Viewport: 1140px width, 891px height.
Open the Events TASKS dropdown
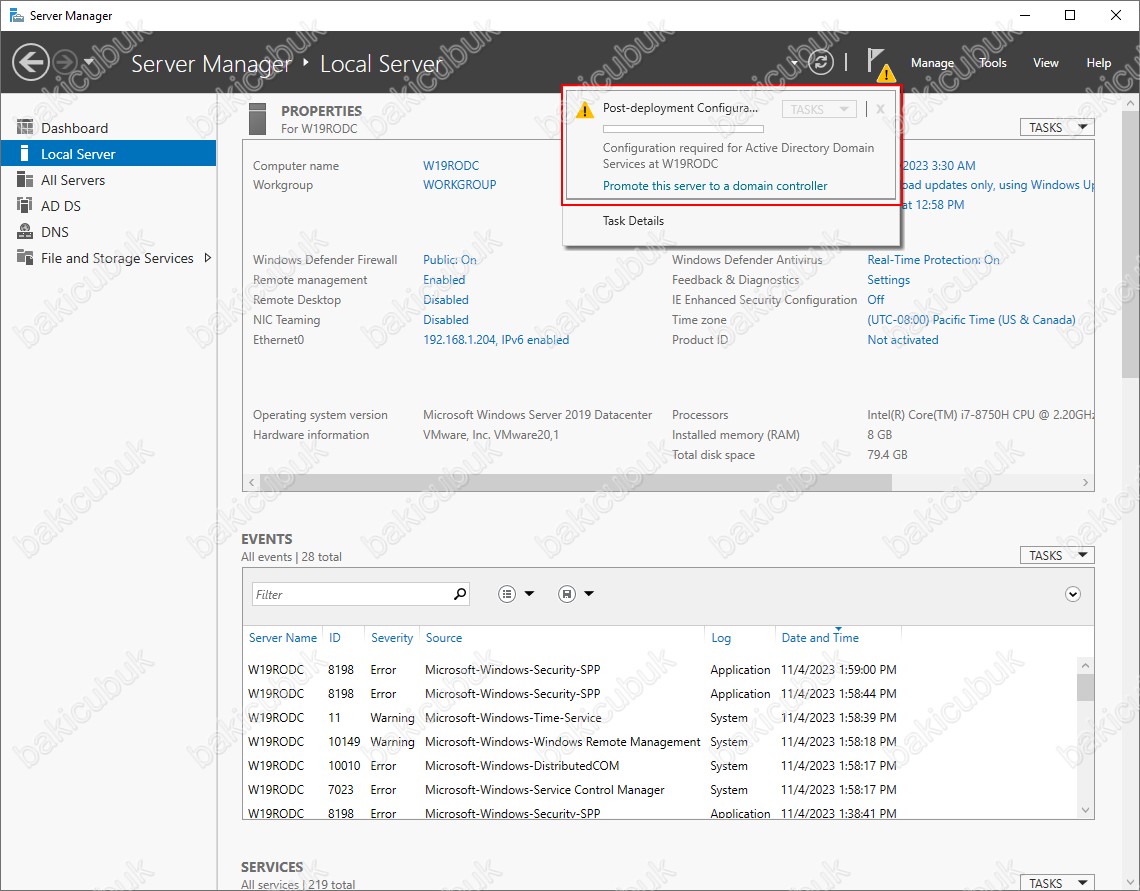pos(1057,555)
